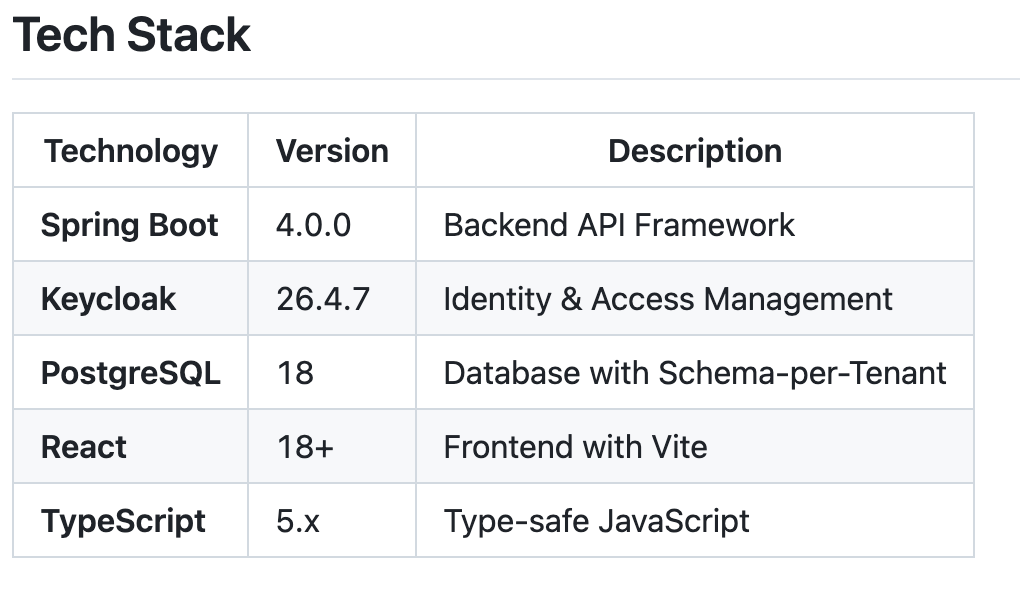1020x590 pixels.
Task: Click the Technology column header
Action: [130, 151]
